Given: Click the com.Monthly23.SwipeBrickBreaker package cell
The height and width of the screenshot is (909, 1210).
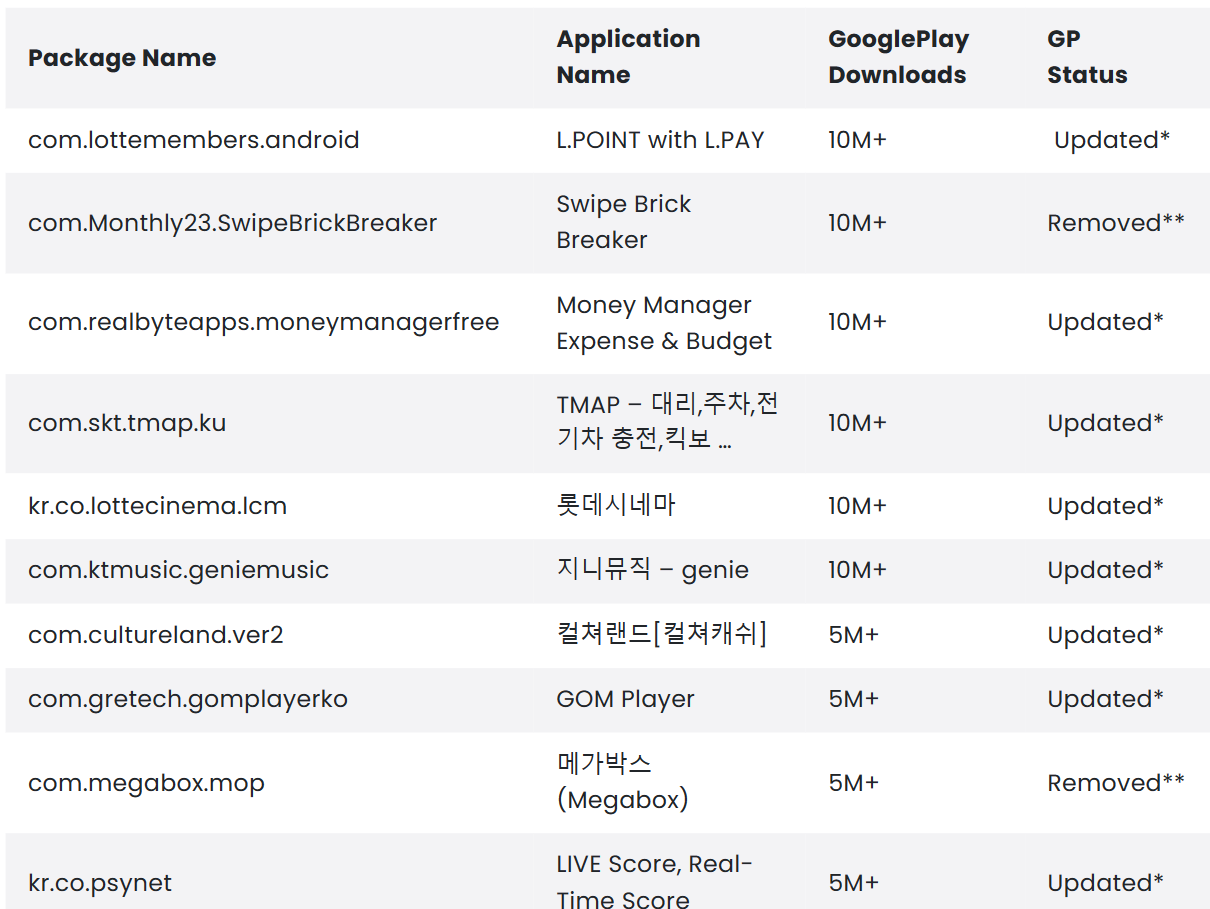Looking at the screenshot, I should 232,223.
